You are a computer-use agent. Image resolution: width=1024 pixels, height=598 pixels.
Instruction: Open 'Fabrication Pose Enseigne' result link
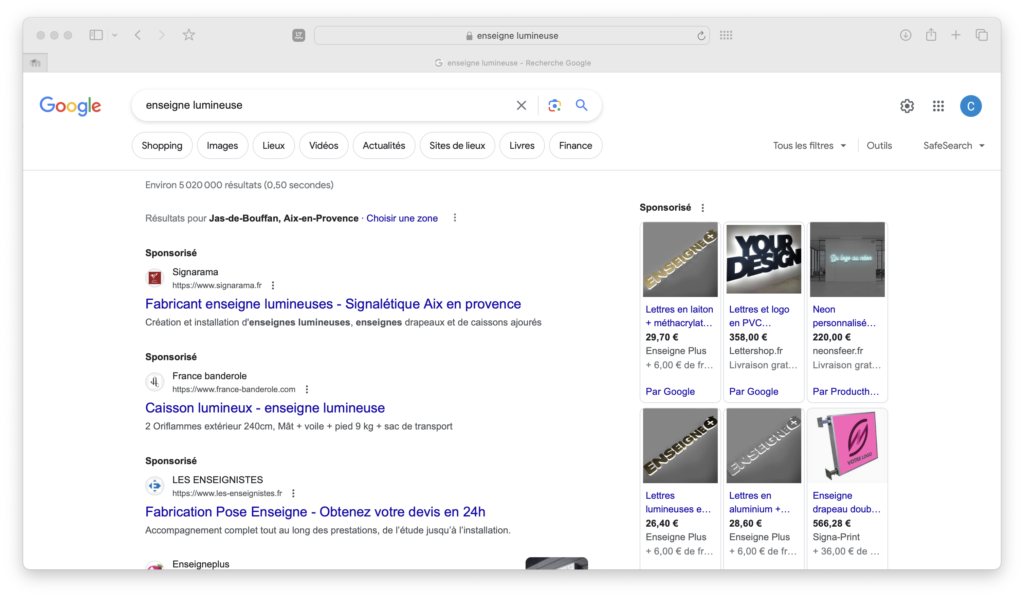(x=315, y=512)
